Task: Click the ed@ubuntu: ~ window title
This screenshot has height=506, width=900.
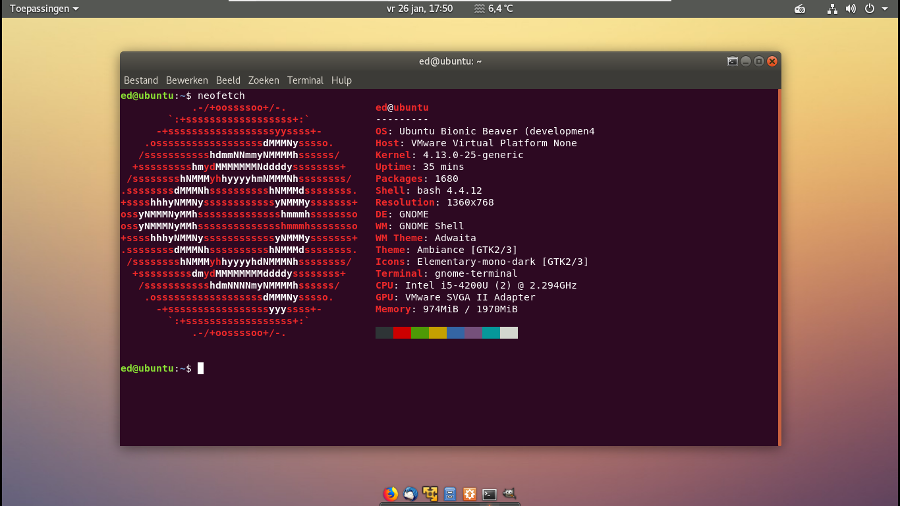Action: point(450,61)
